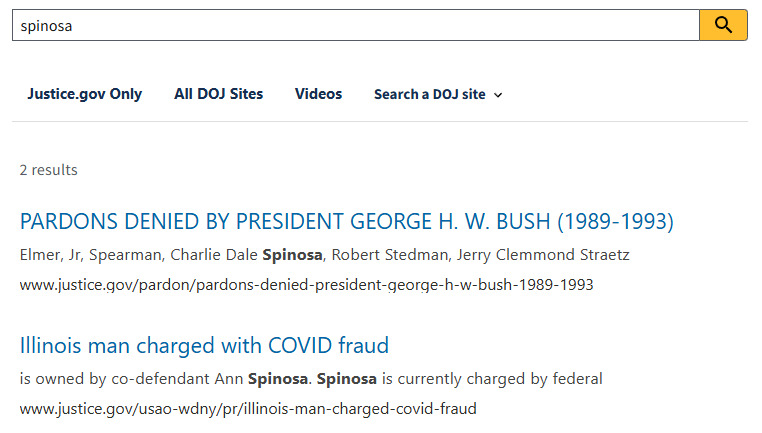The width and height of the screenshot is (762, 433).
Task: Select the Justice.gov Only tab
Action: (x=84, y=94)
